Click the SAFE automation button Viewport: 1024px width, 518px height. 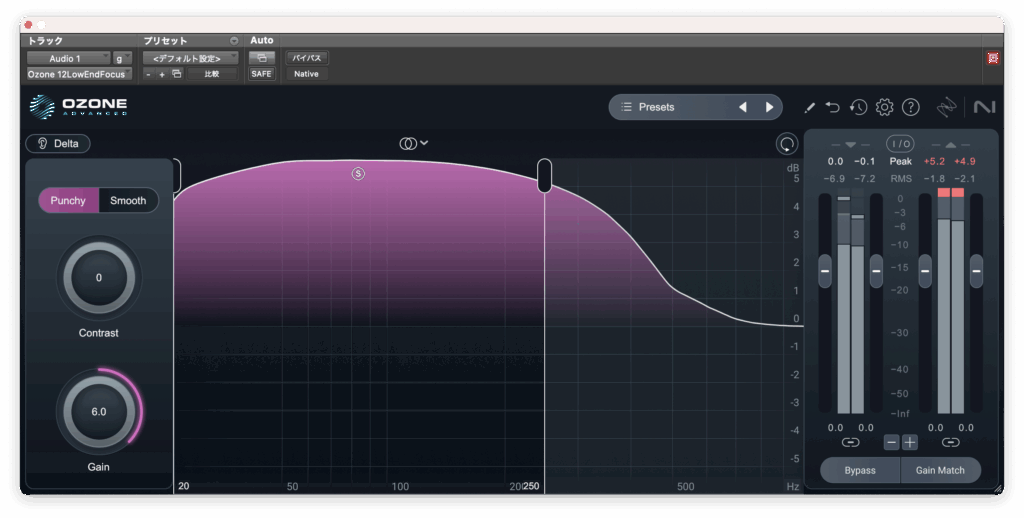pos(261,74)
